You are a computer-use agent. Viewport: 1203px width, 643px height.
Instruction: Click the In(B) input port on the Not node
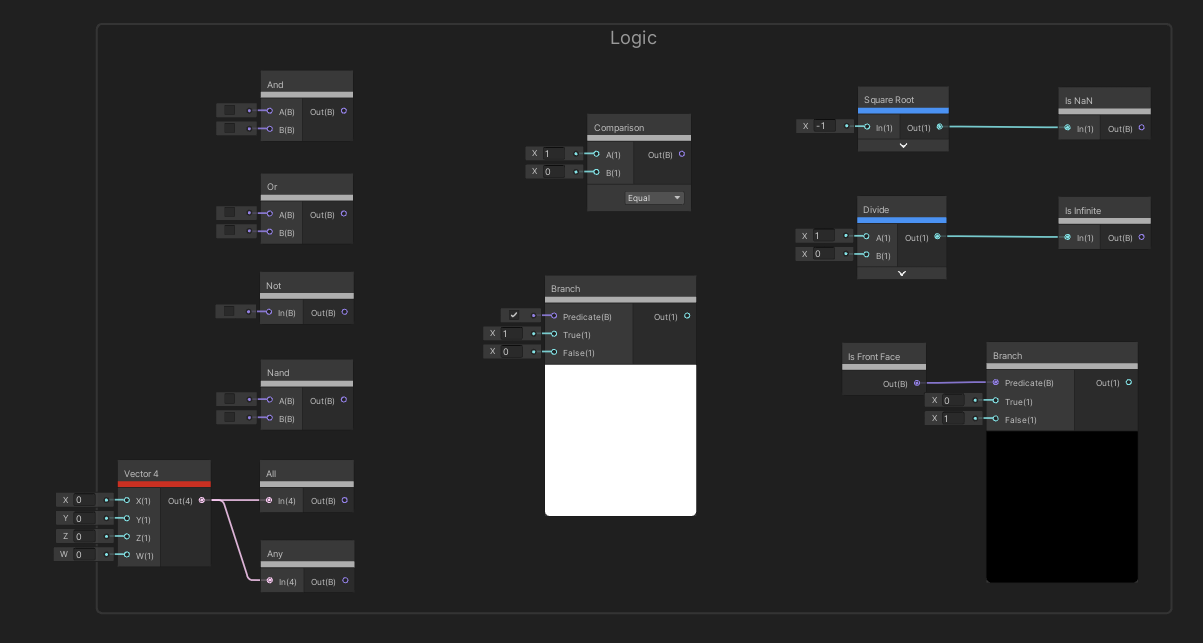[x=267, y=311]
